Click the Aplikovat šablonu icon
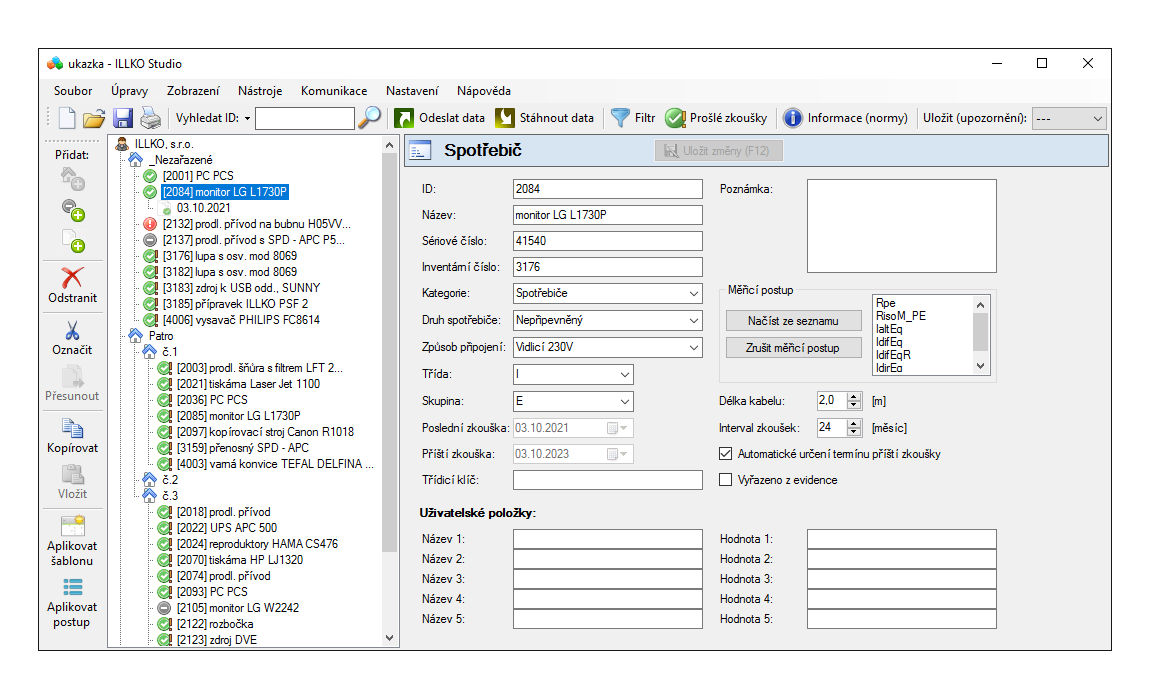 point(72,525)
